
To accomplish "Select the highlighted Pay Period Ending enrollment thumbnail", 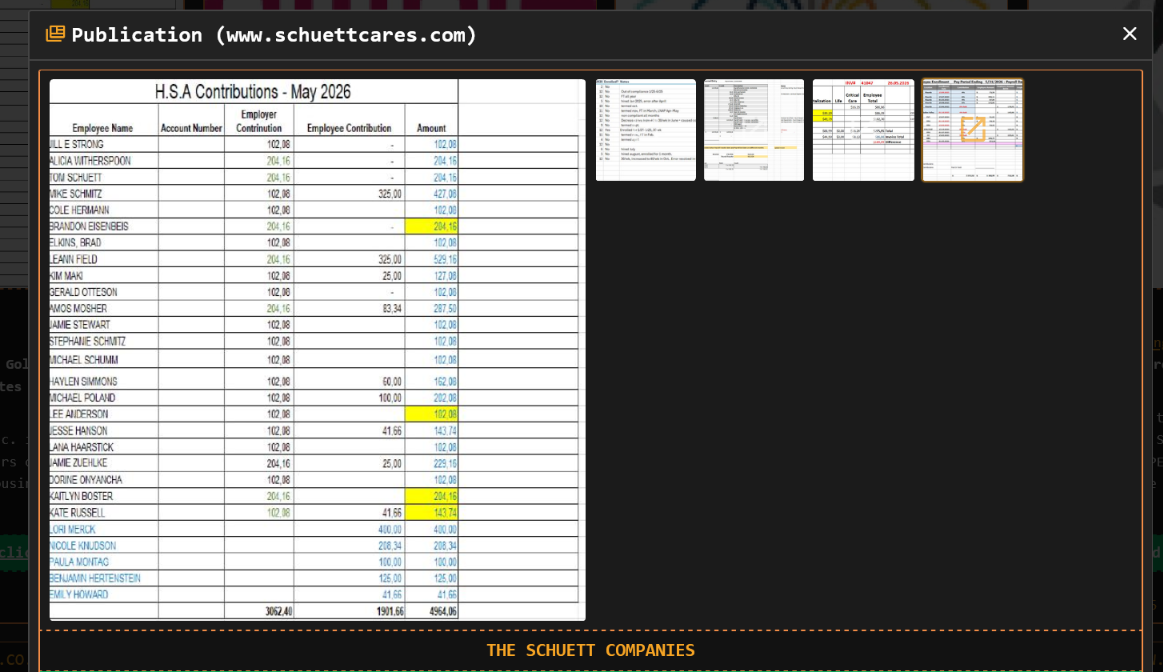I will point(972,130).
